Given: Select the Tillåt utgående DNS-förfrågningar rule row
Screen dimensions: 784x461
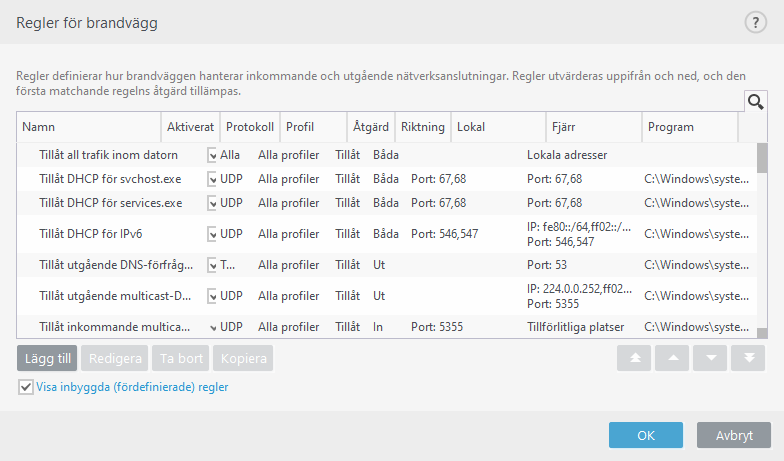Looking at the screenshot, I should coord(110,265).
